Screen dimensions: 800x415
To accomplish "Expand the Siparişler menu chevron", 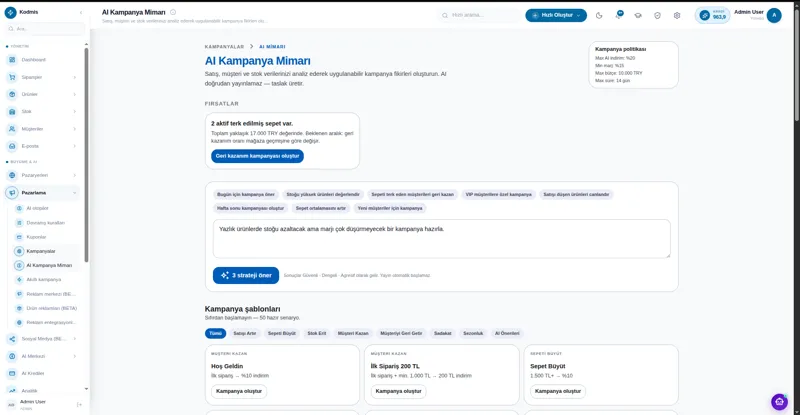I will point(74,78).
